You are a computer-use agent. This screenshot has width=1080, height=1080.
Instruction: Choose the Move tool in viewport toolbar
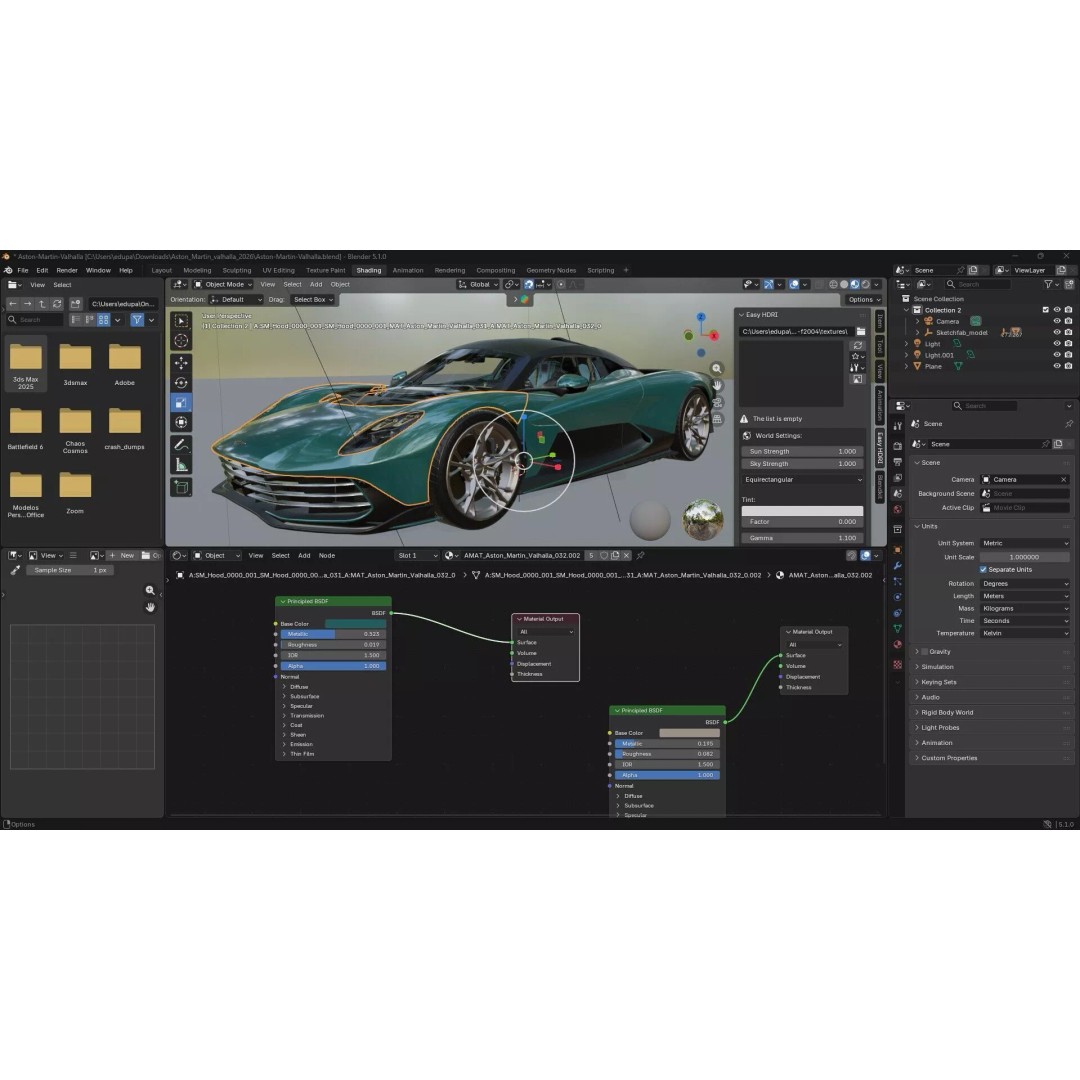click(181, 363)
